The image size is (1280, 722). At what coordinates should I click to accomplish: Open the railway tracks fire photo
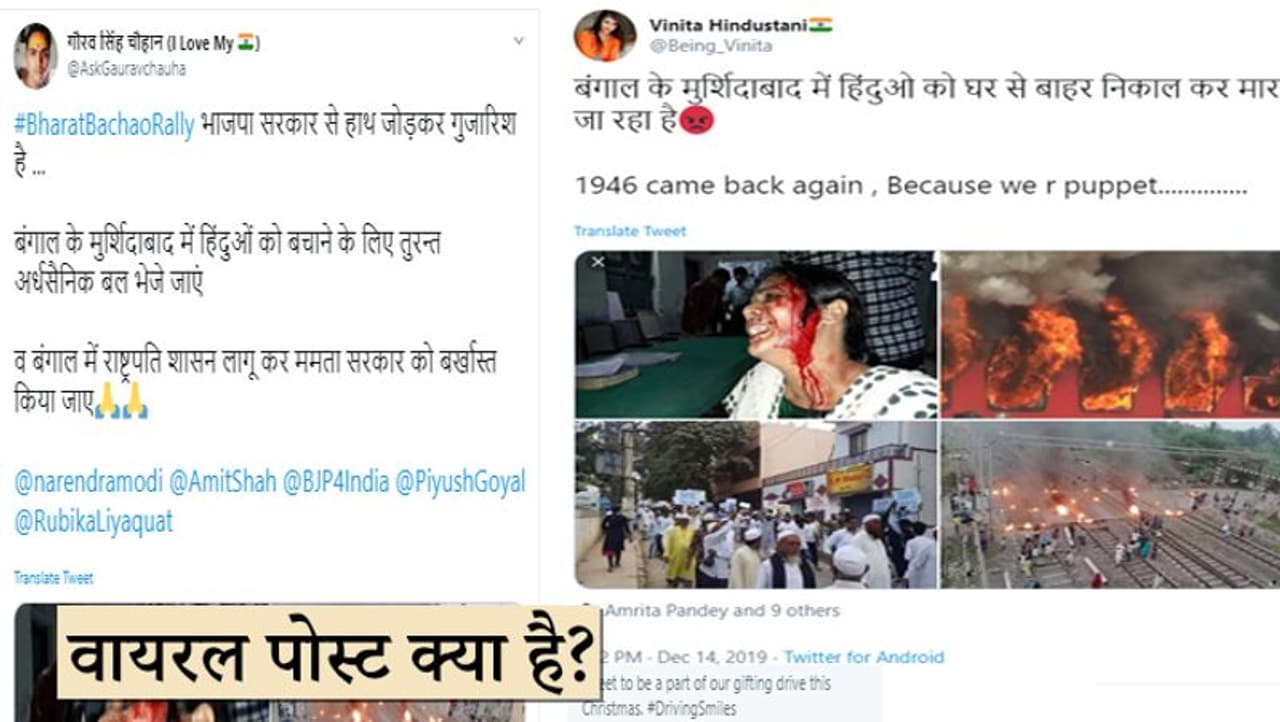(x=1110, y=505)
